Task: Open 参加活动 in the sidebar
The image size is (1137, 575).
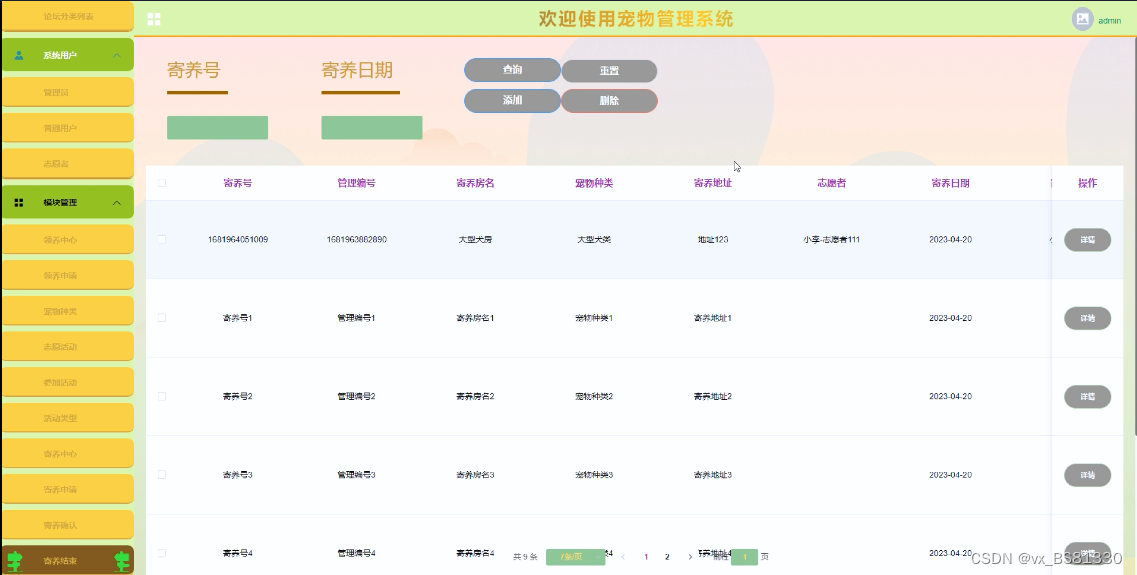Action: point(68,381)
